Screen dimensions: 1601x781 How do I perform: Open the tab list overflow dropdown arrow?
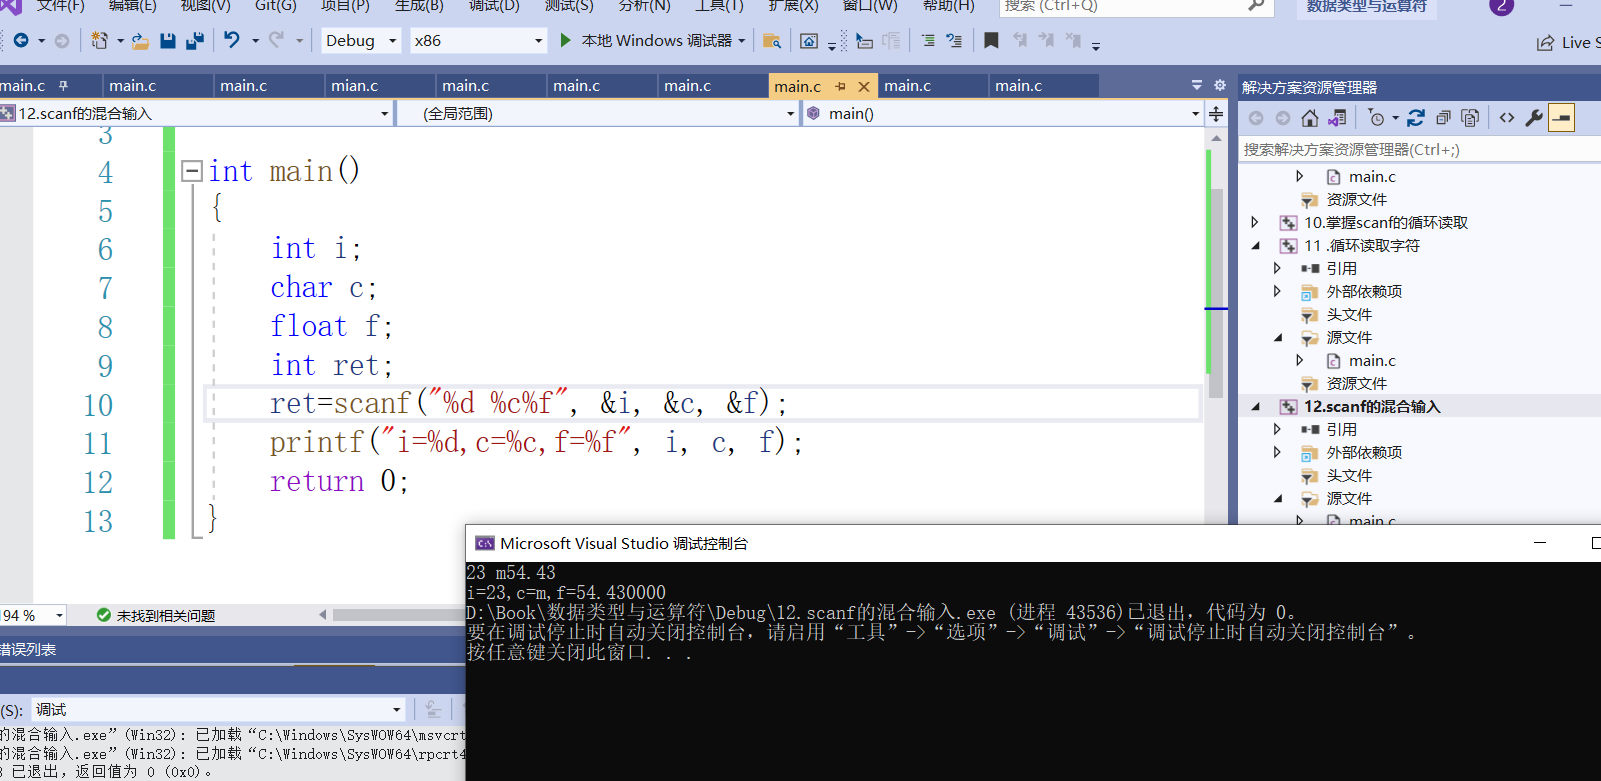1196,85
